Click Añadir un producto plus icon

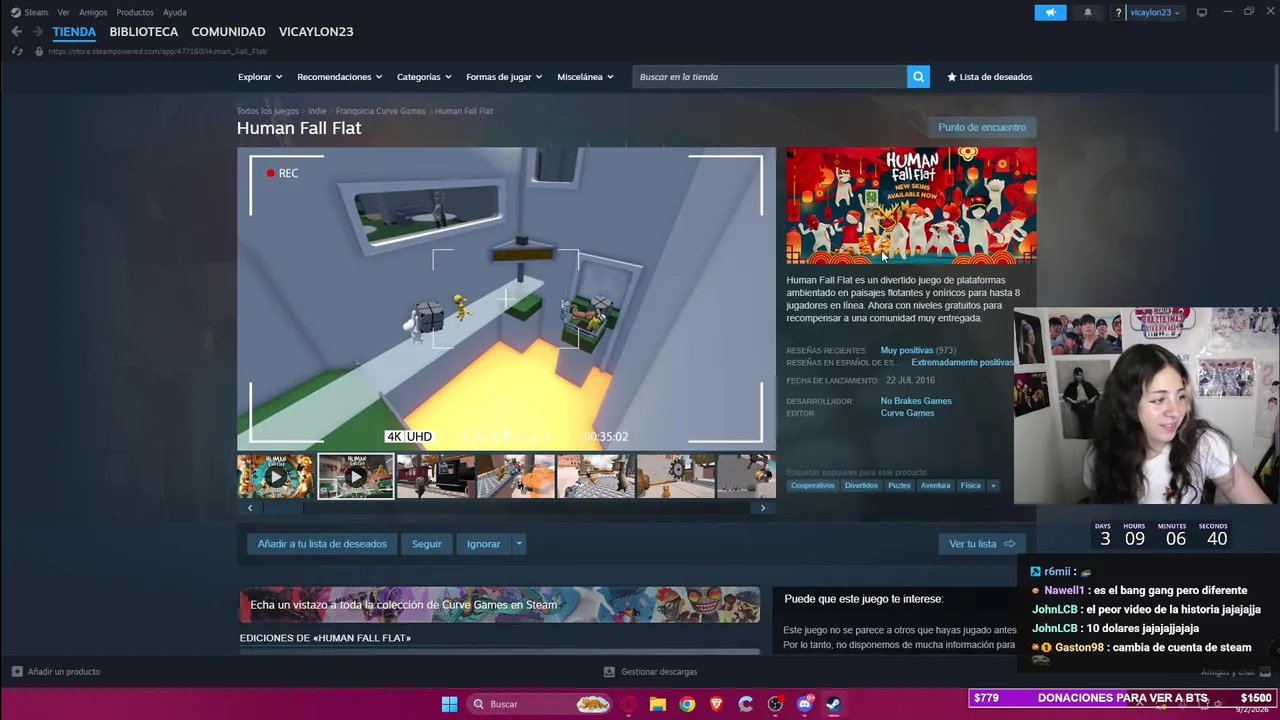click(17, 672)
